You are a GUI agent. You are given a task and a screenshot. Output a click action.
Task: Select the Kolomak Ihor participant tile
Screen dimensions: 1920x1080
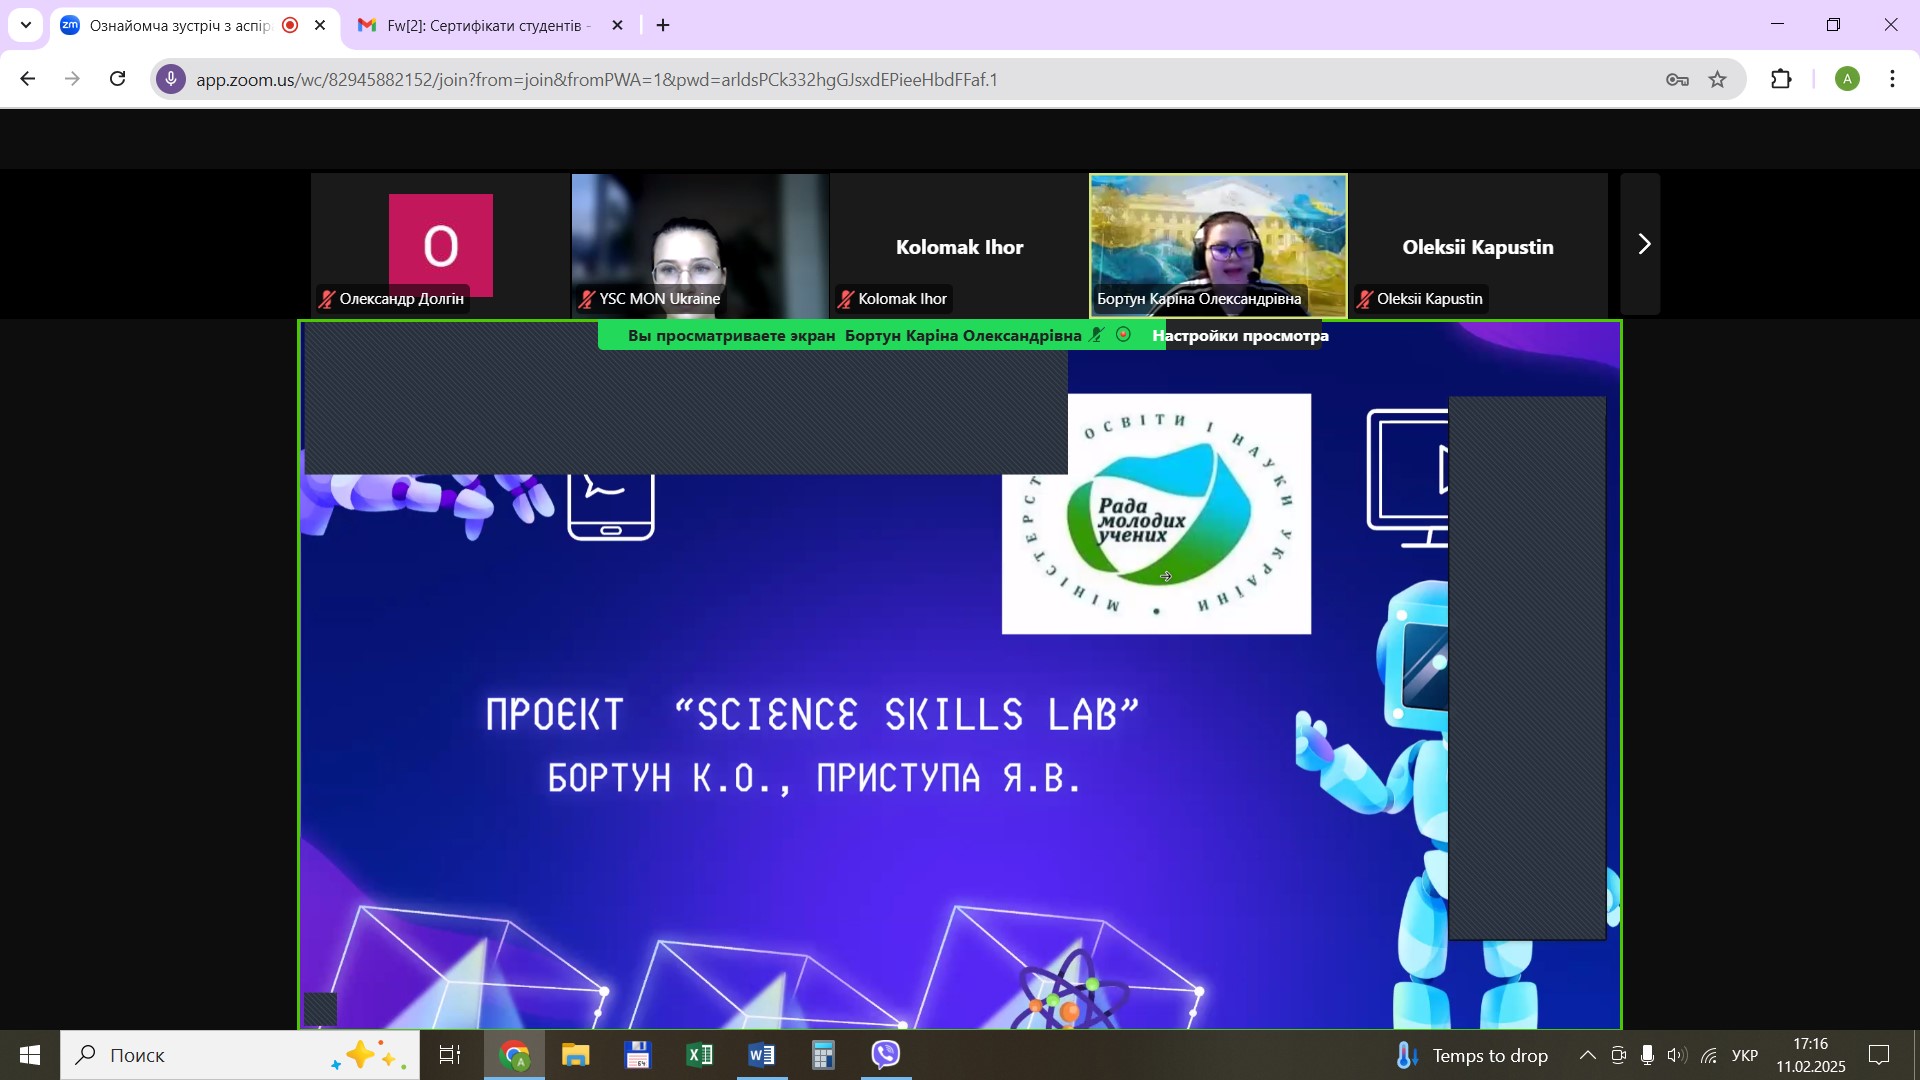[959, 246]
